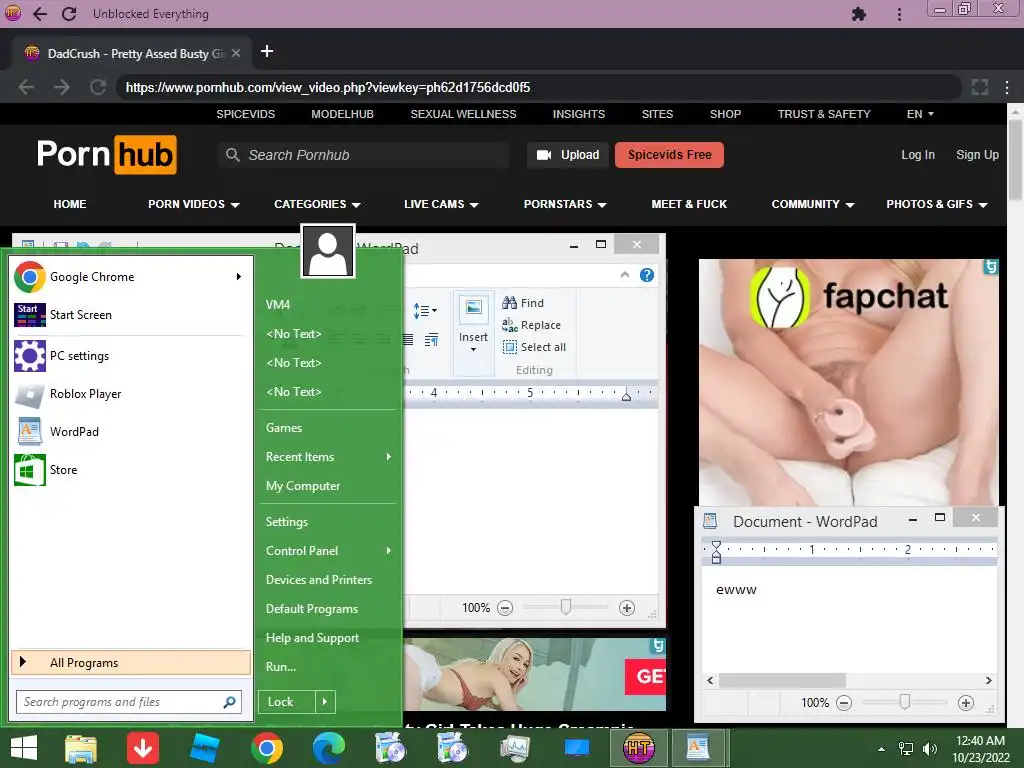Click the volume speaker icon in the system tray

pos(929,748)
